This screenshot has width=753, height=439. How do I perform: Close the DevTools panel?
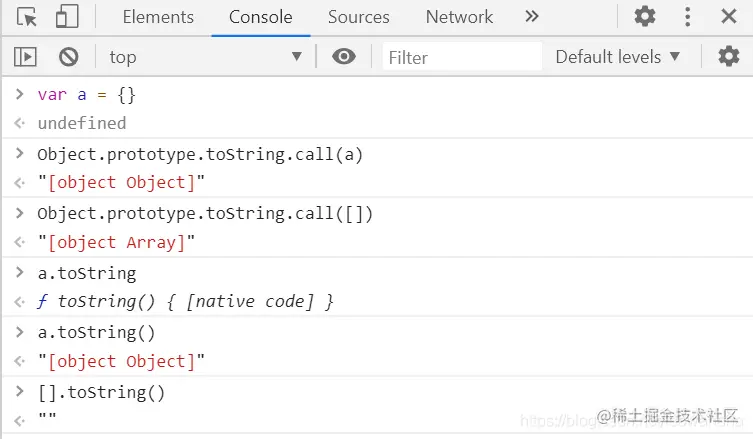(729, 17)
